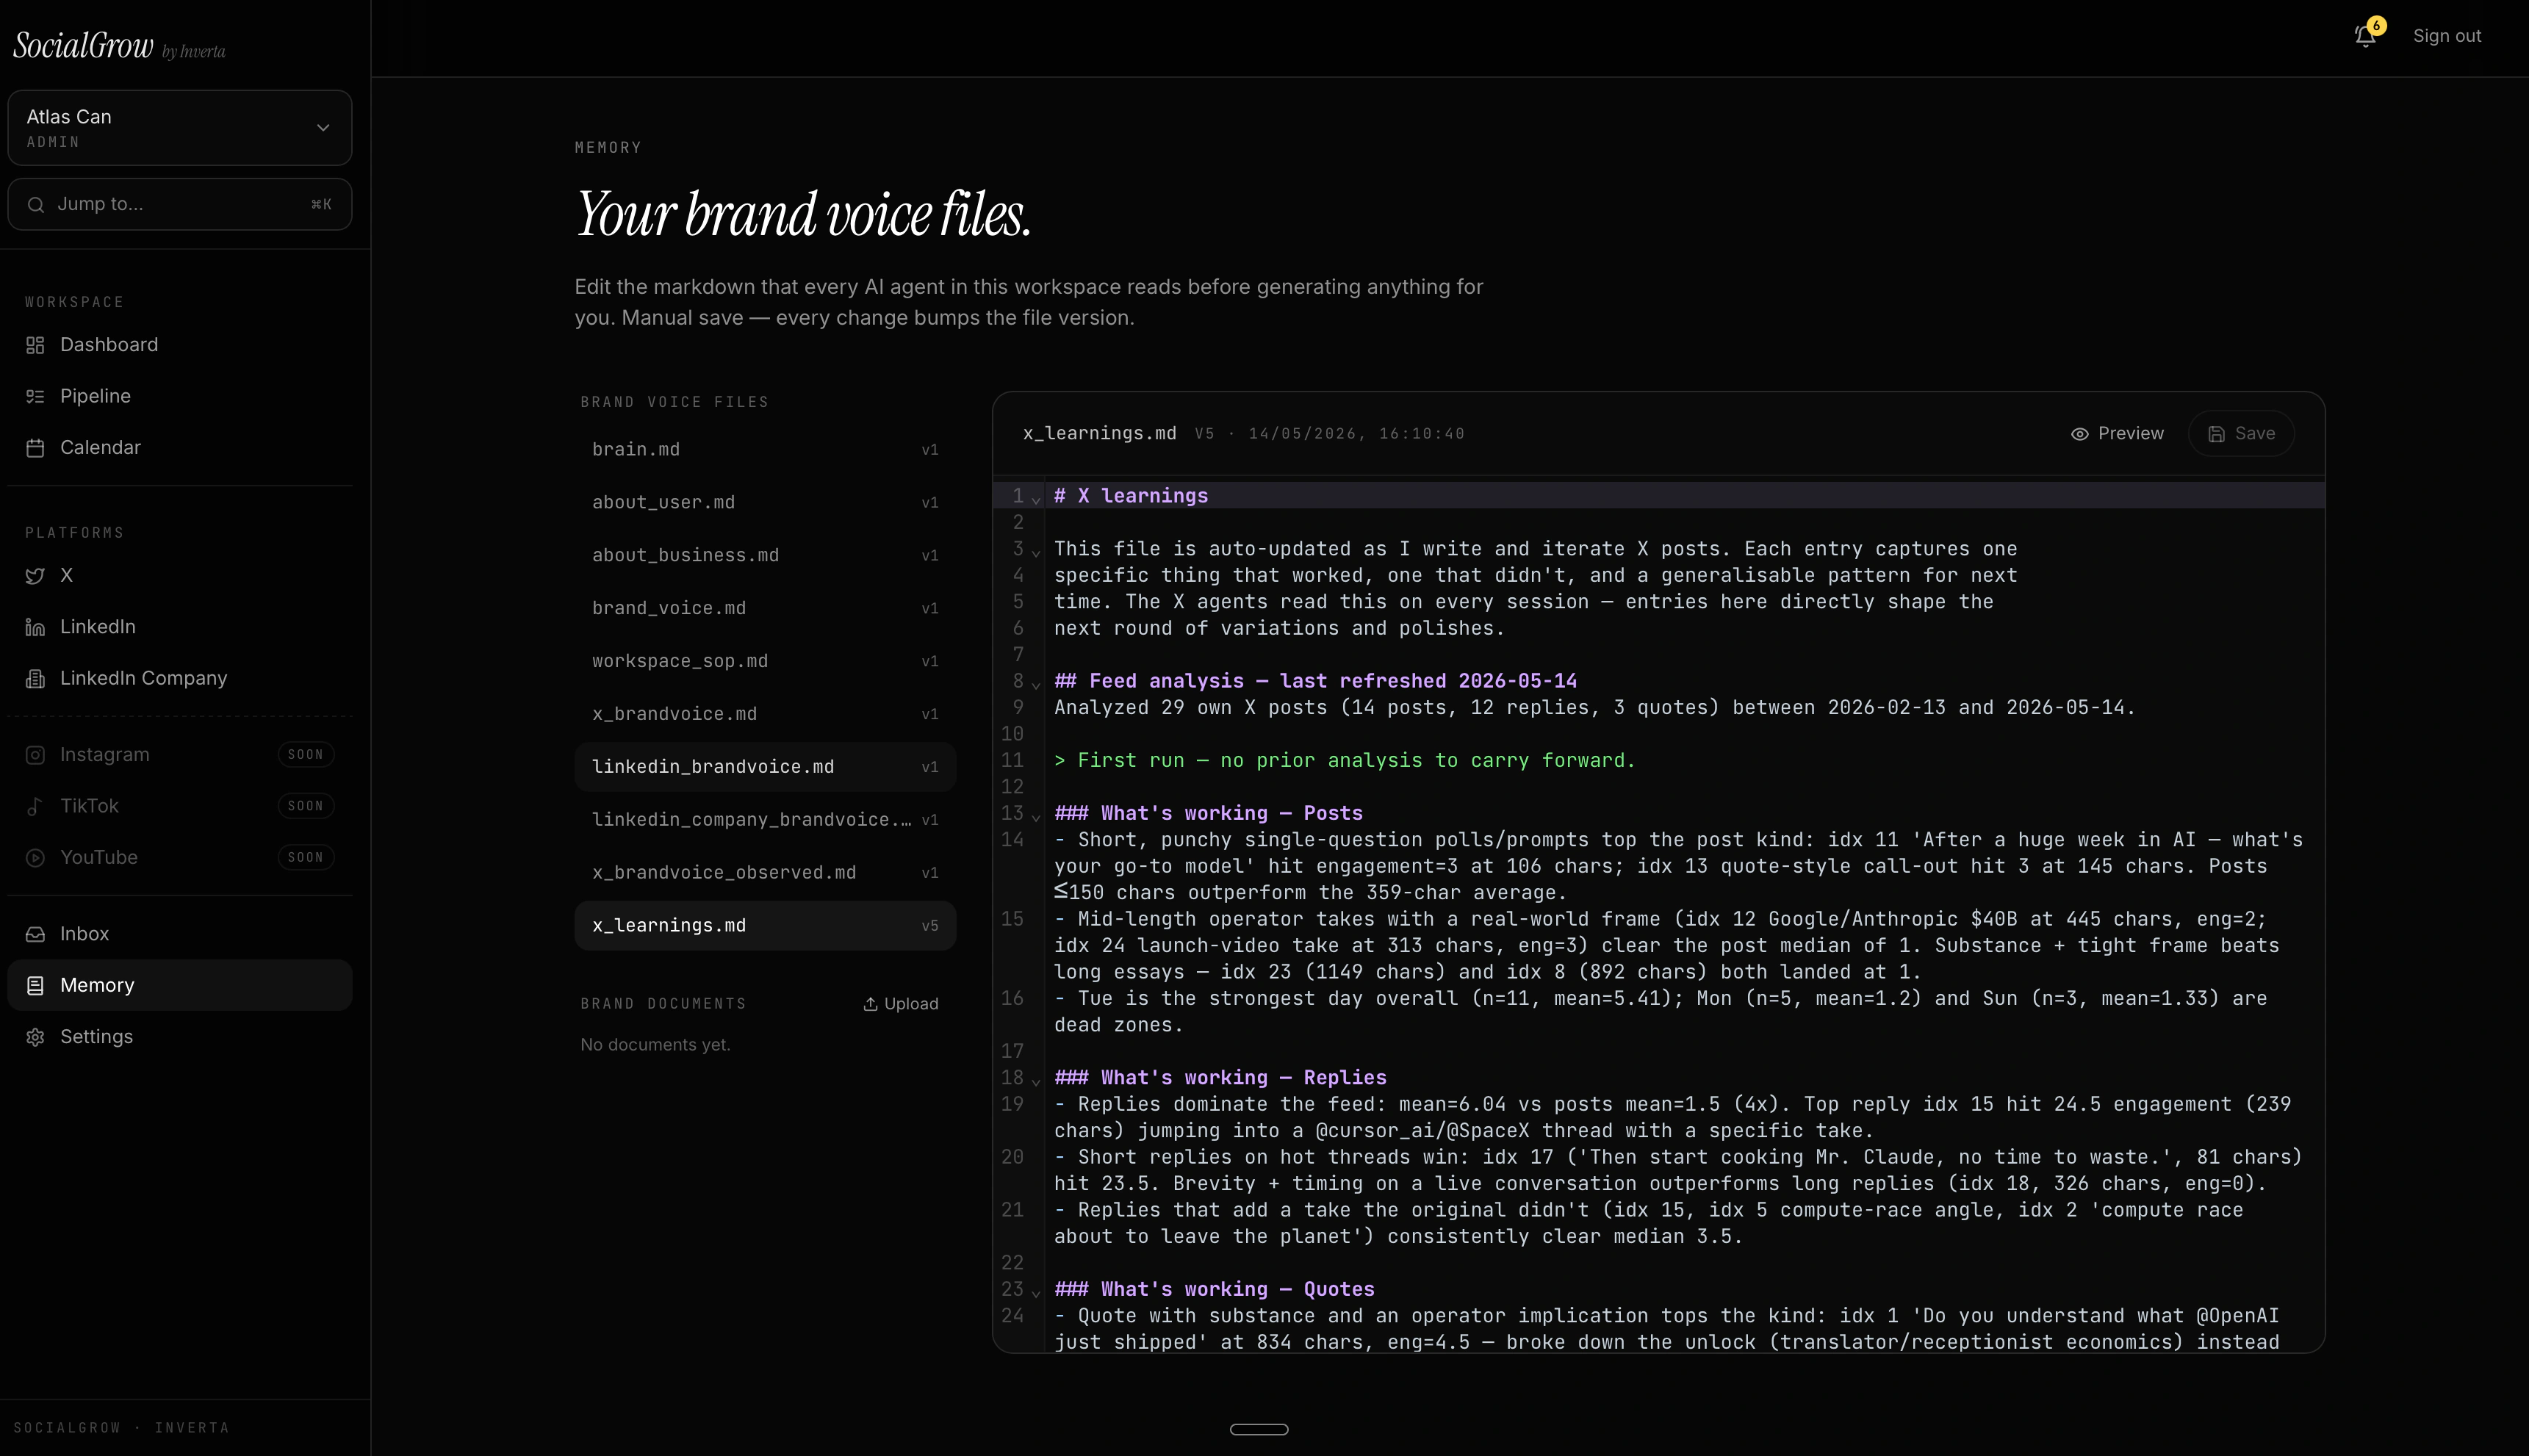This screenshot has width=2529, height=1456.
Task: Click SOON badge next to Instagram
Action: [x=305, y=755]
